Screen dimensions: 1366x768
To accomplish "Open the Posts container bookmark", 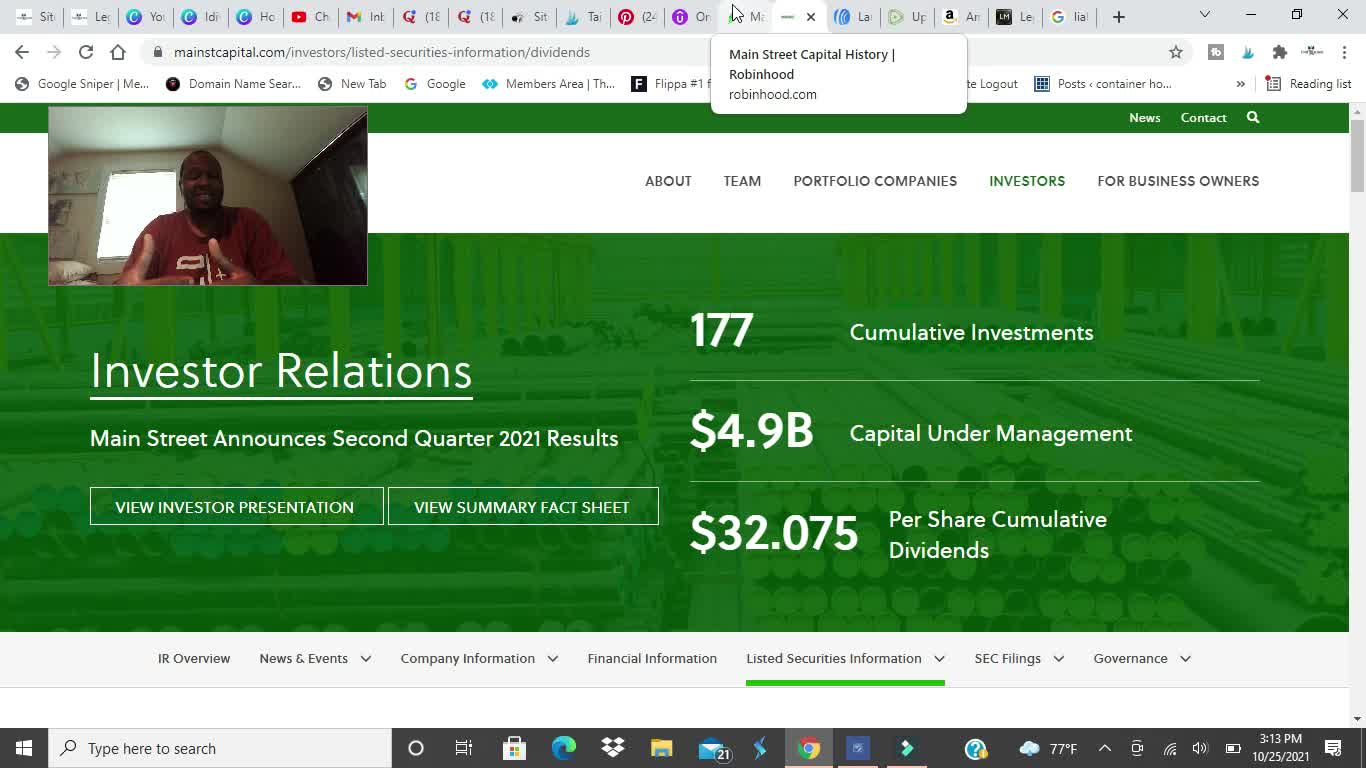I will click(1103, 84).
